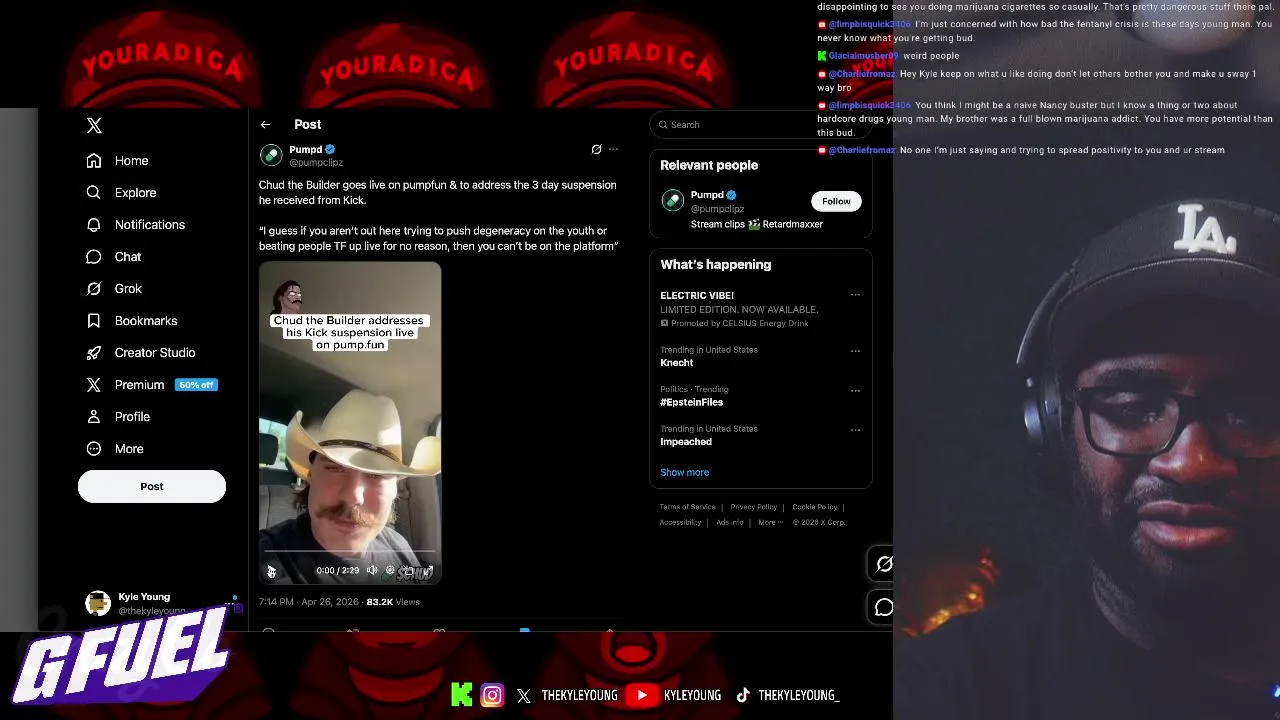The width and height of the screenshot is (1280, 720).
Task: Open the Accessibility footer link
Action: coord(680,522)
